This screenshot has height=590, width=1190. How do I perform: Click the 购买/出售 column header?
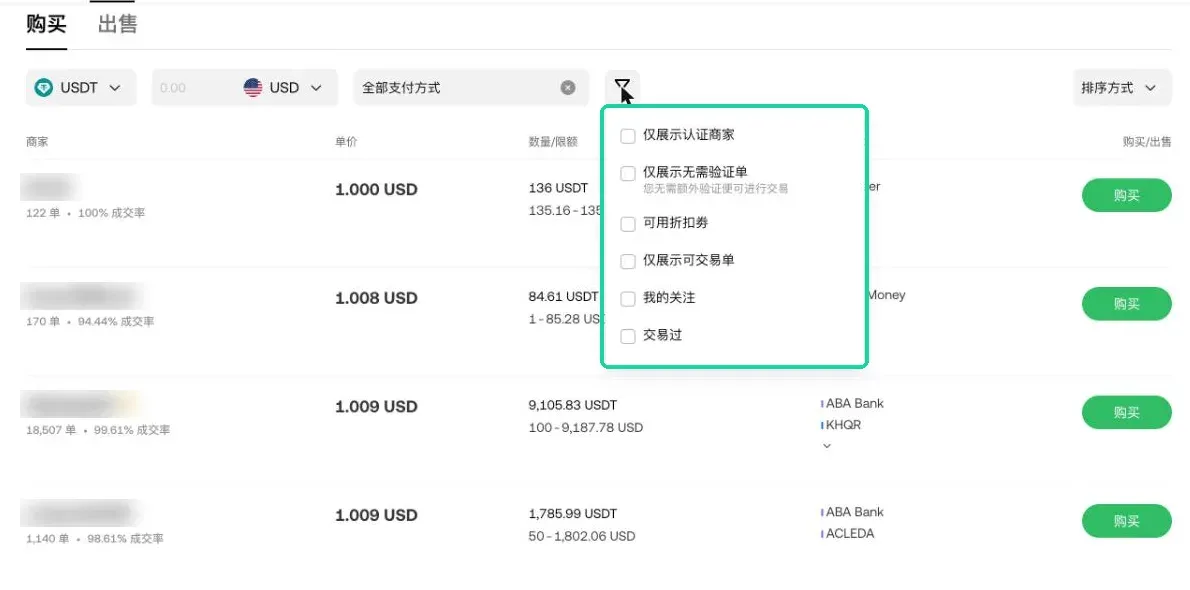[x=1147, y=142]
